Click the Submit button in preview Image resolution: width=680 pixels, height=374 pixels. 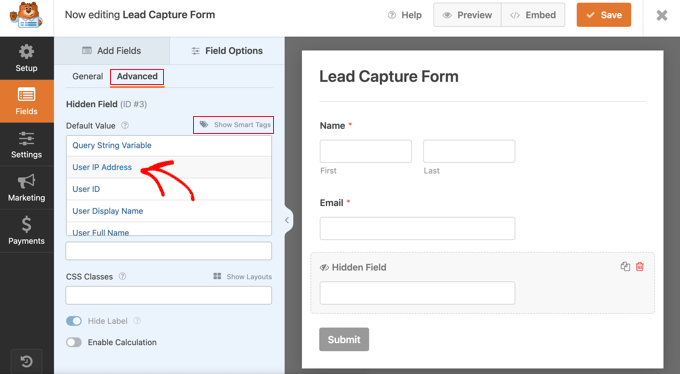pos(344,339)
